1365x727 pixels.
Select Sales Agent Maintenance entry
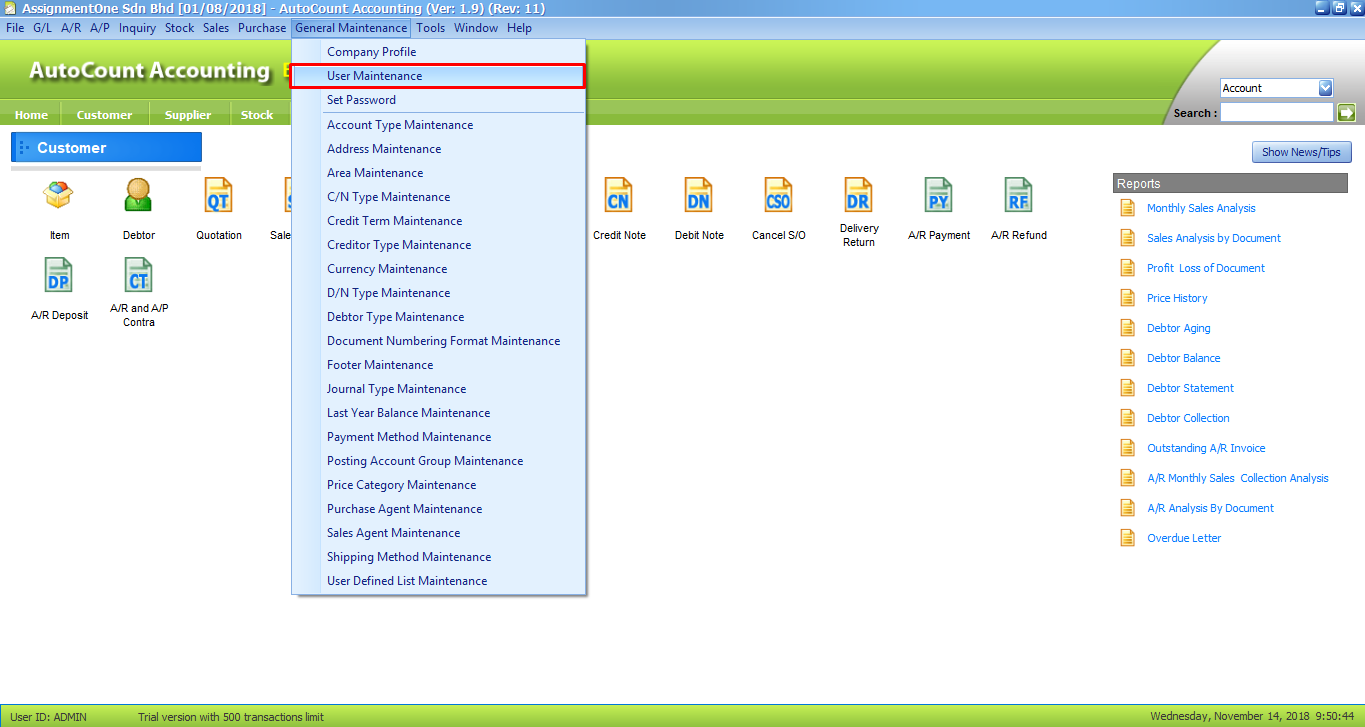pyautogui.click(x=438, y=533)
